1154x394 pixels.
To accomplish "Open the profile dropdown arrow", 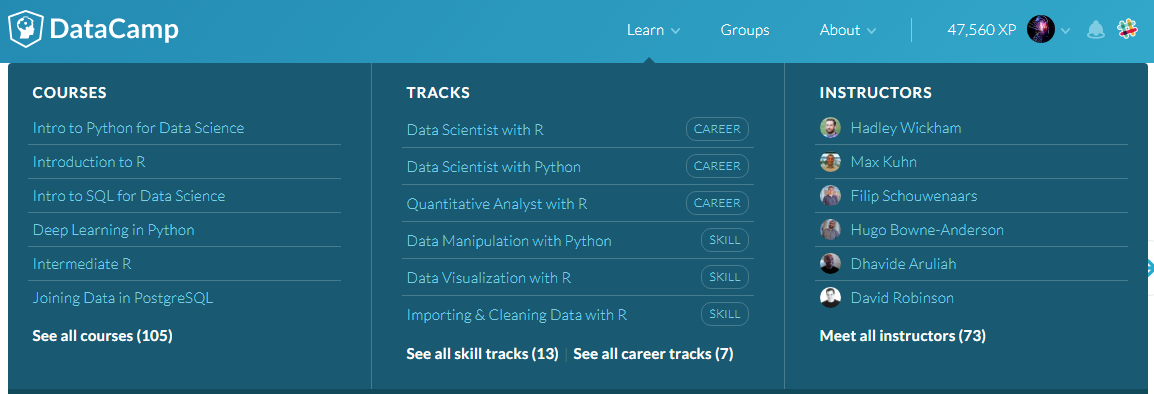I will coord(1066,31).
